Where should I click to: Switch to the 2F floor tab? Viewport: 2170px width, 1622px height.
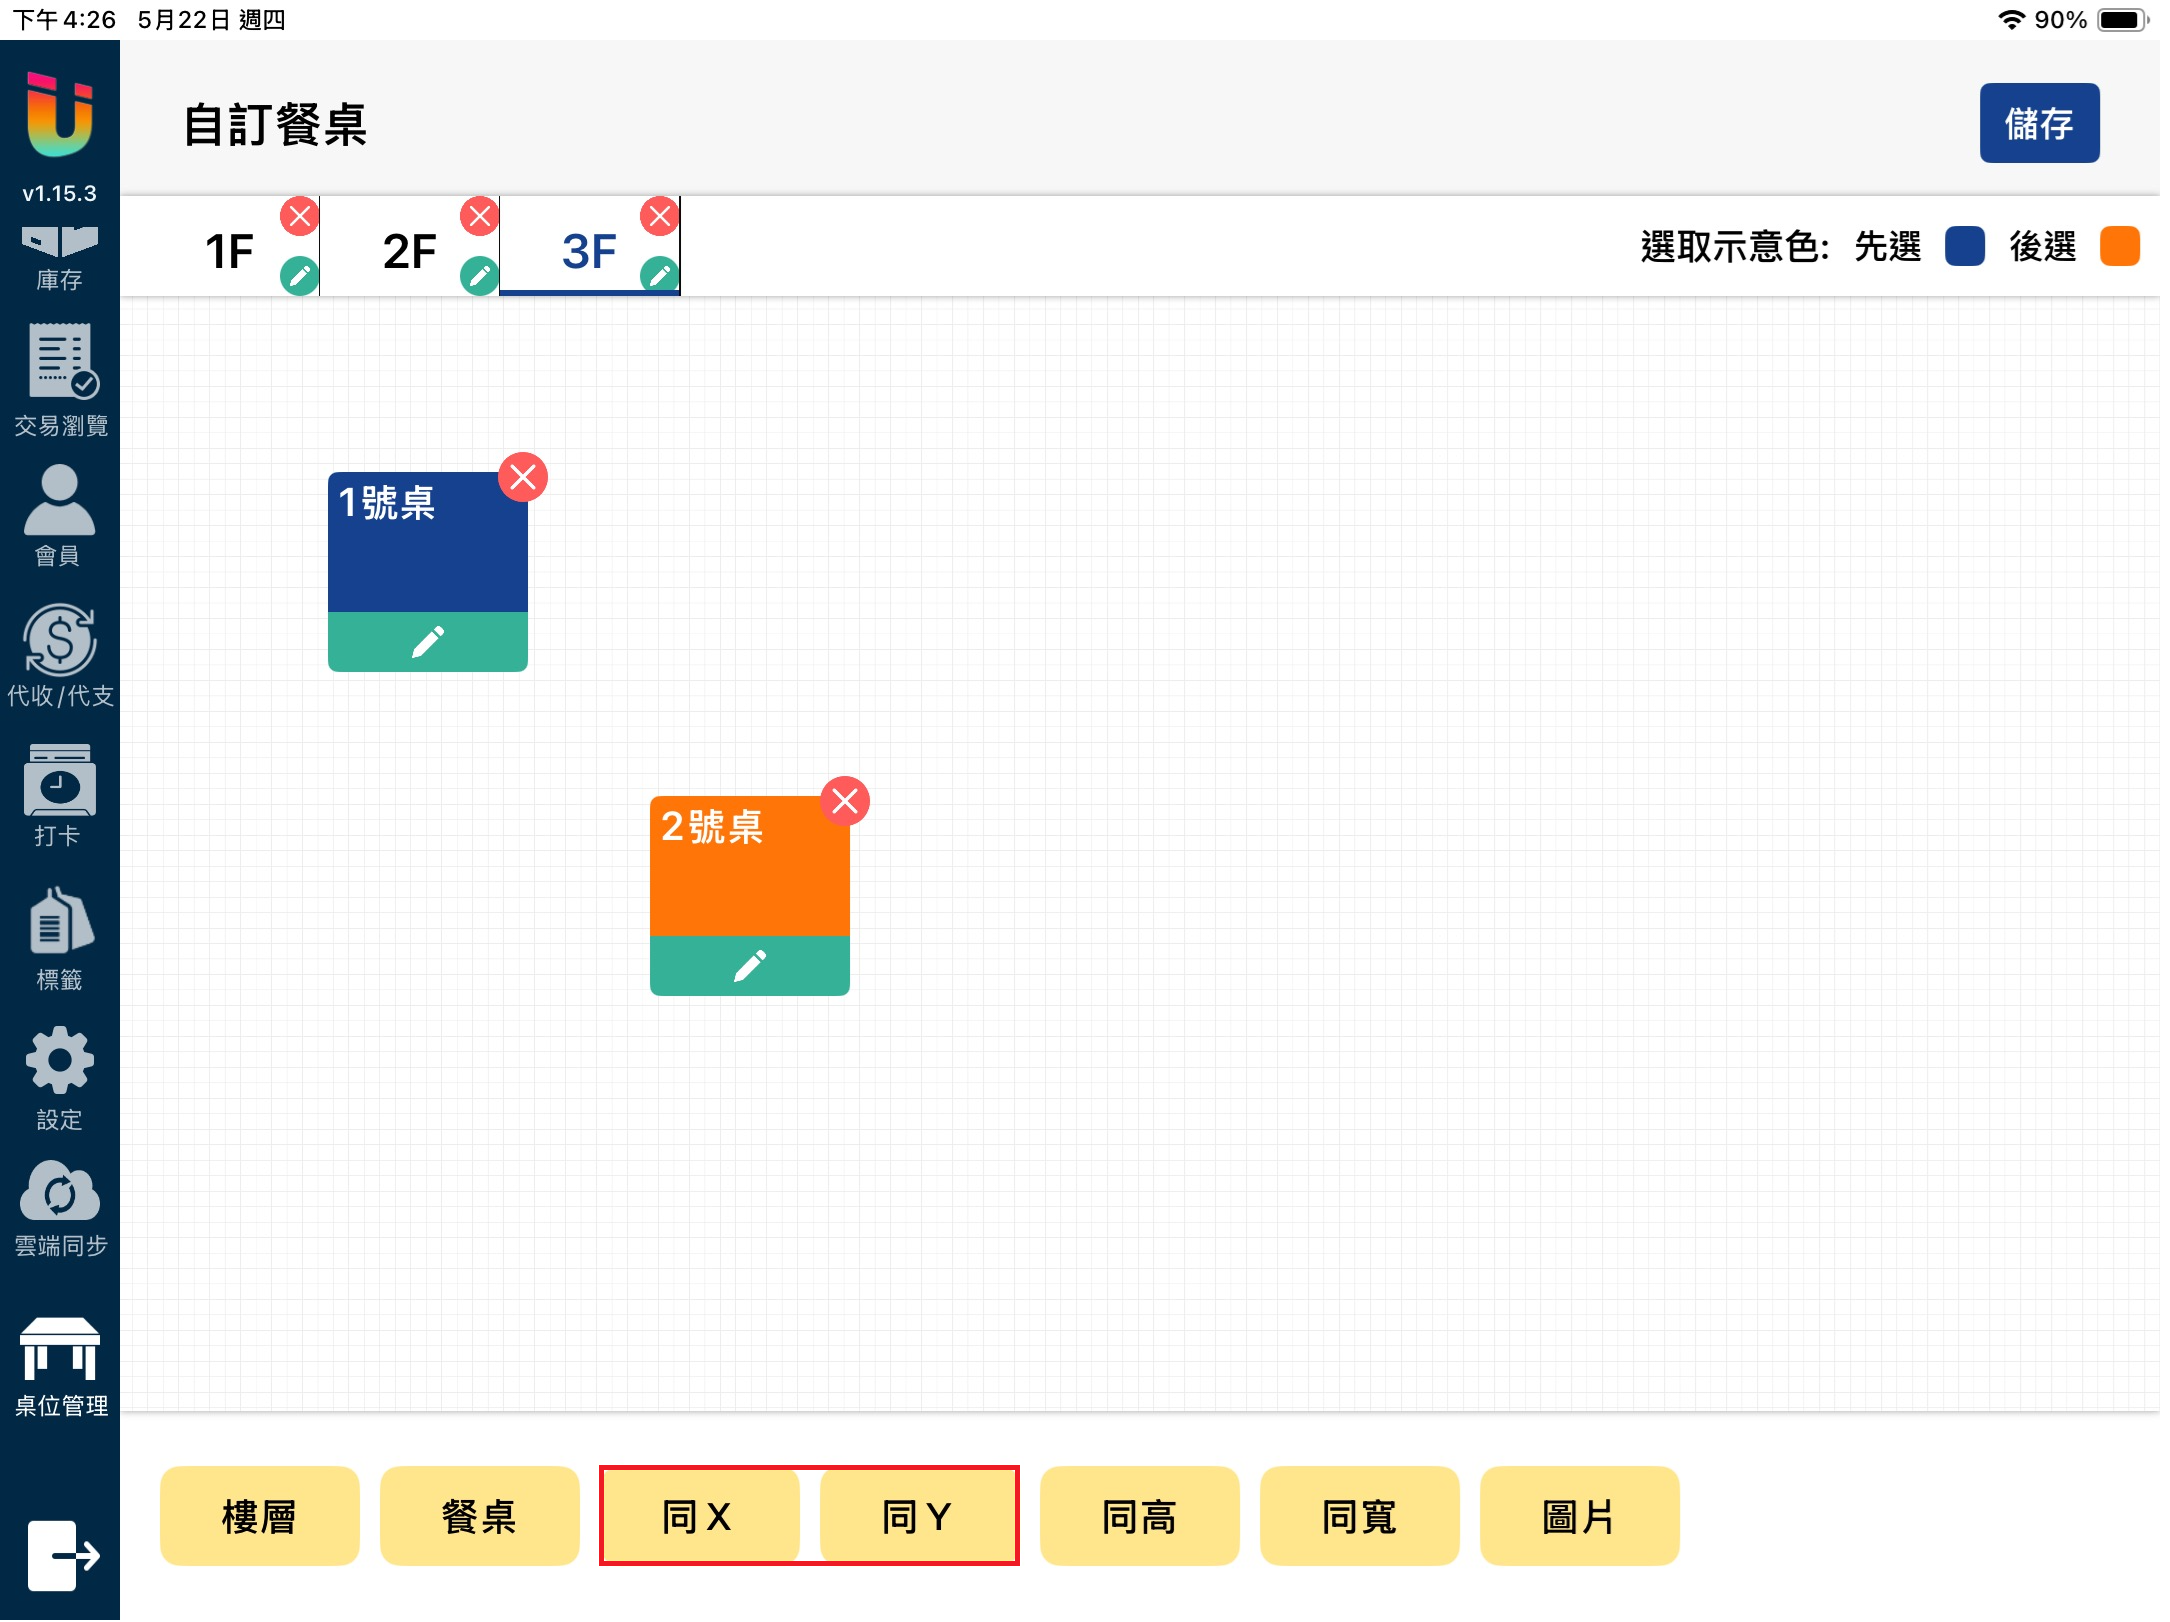(409, 250)
